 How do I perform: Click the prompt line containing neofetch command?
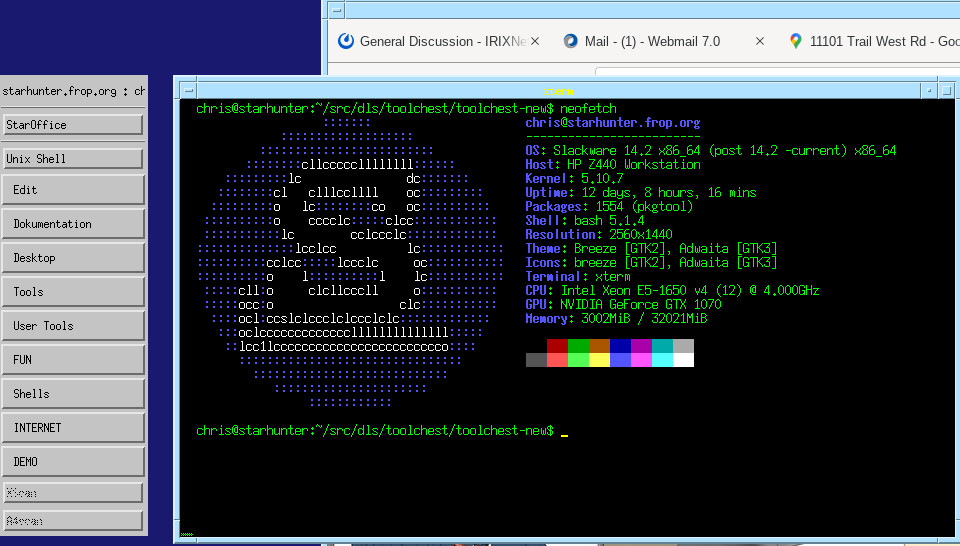[x=407, y=109]
